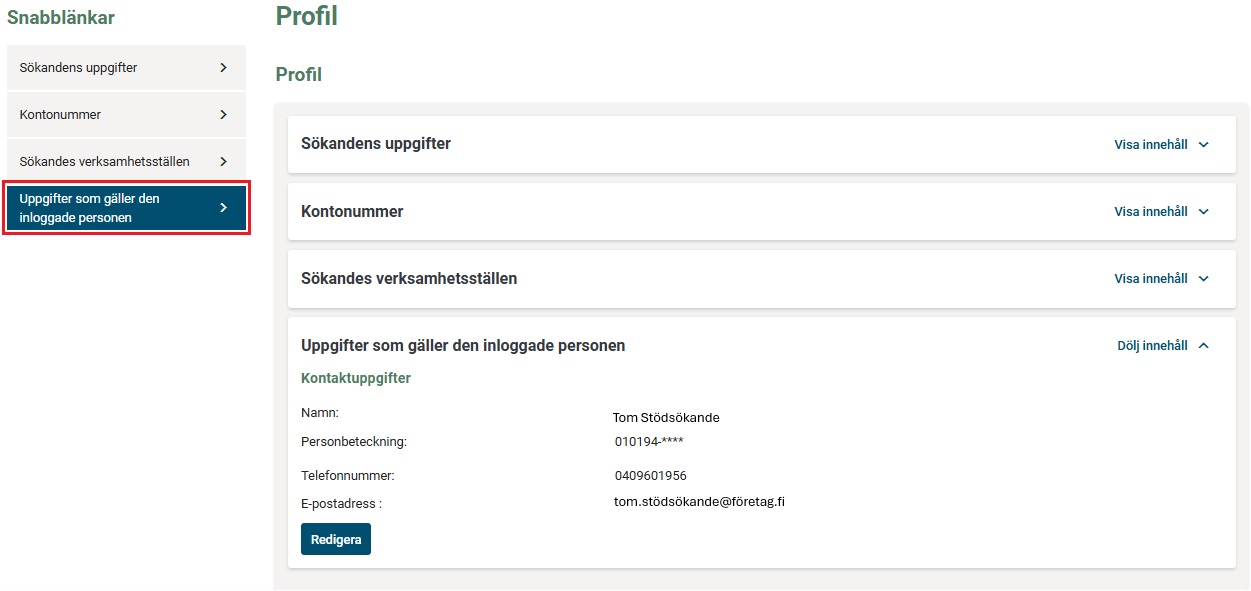Expand Sökandes verksamhetsställen with Visa innehåll
Screen dimensions: 1251x591
(1151, 279)
